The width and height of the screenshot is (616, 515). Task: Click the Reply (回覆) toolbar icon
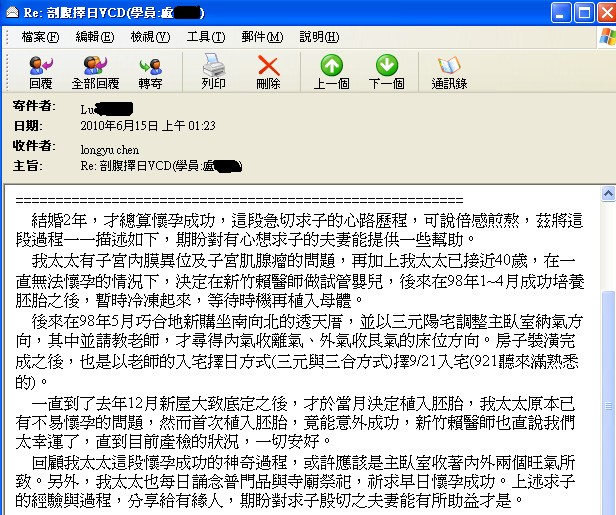(41, 72)
